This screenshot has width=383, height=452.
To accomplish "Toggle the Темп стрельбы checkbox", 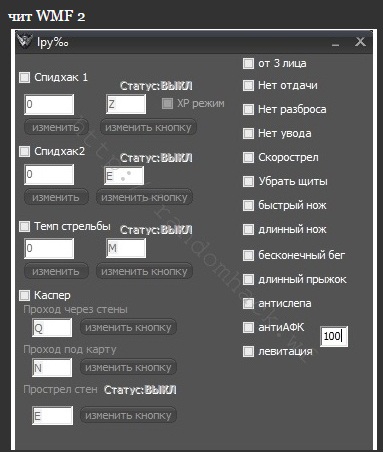I will (24, 226).
